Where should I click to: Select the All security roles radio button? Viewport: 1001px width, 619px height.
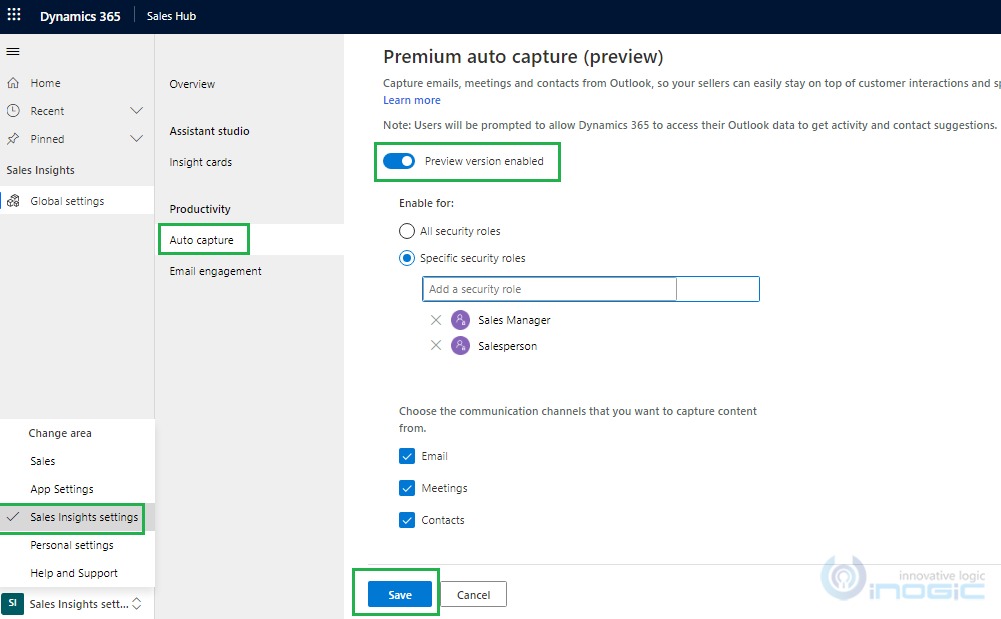(407, 231)
